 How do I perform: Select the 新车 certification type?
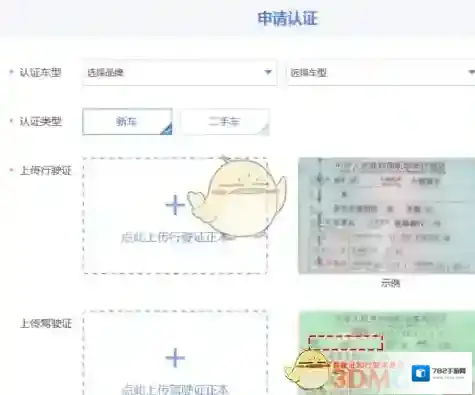[127, 122]
